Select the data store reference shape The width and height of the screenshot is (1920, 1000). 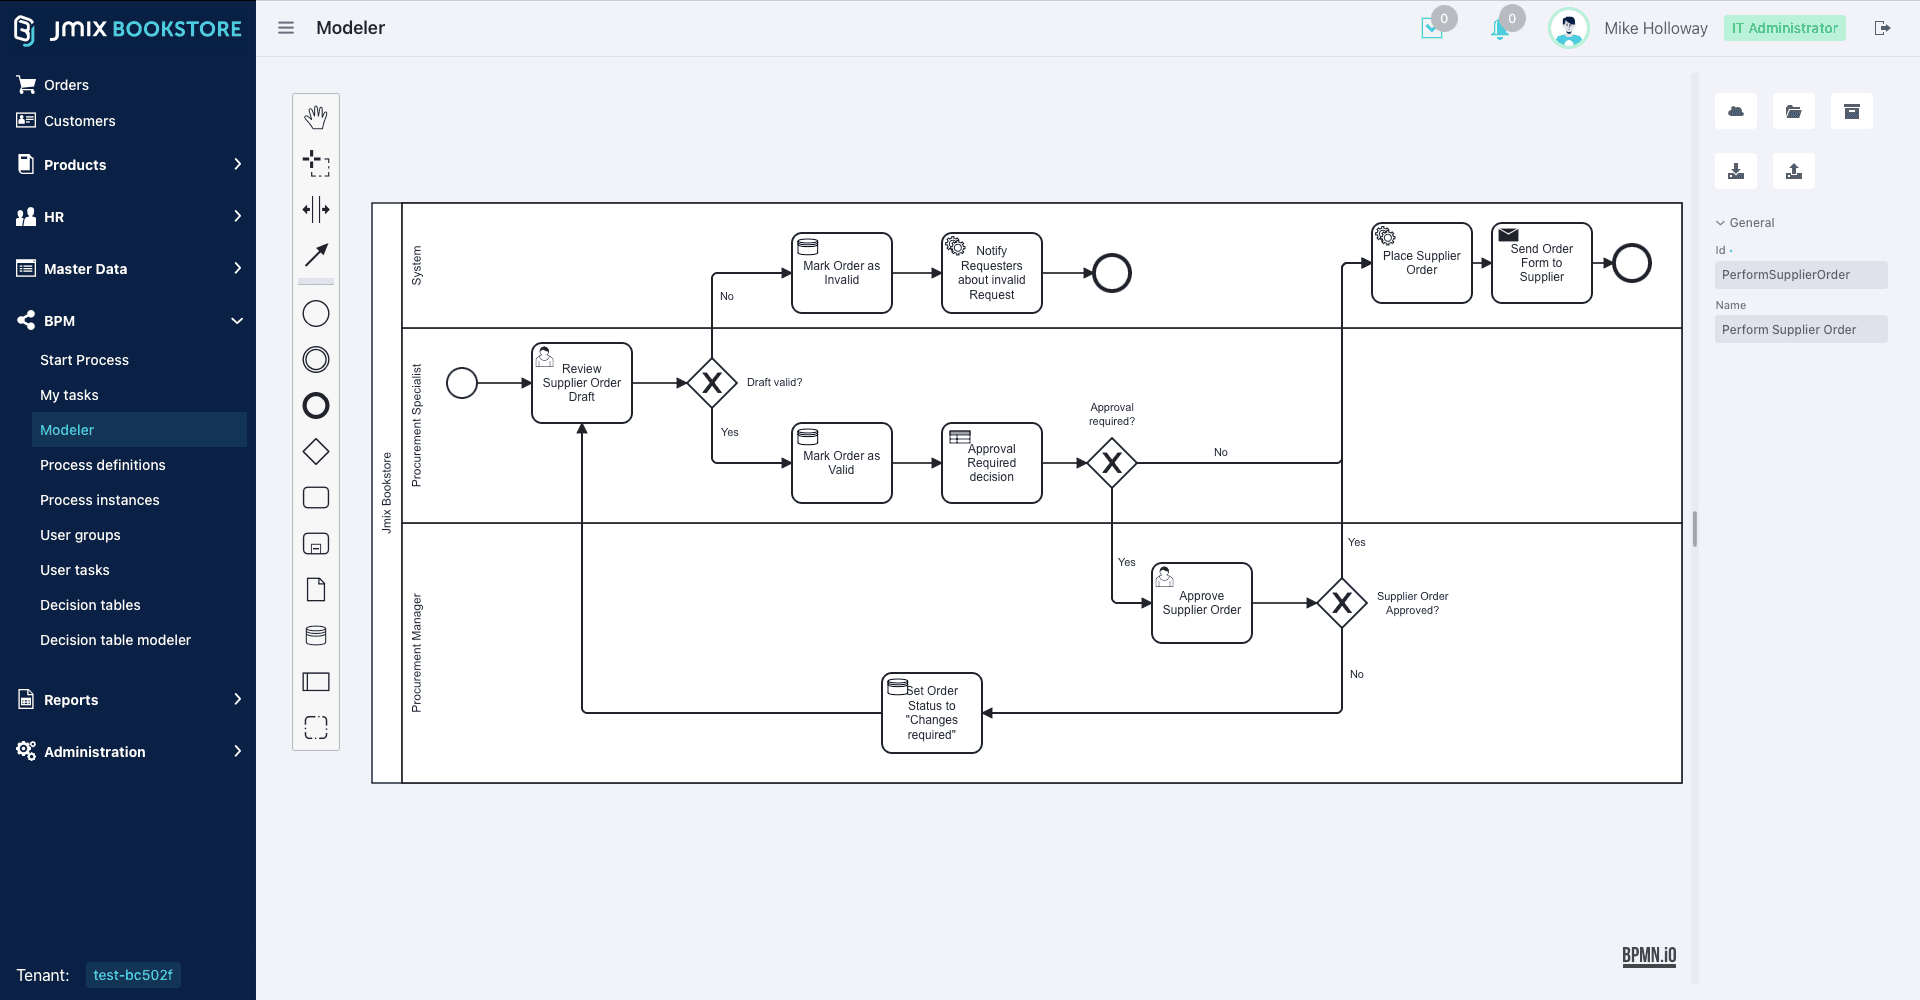(316, 636)
